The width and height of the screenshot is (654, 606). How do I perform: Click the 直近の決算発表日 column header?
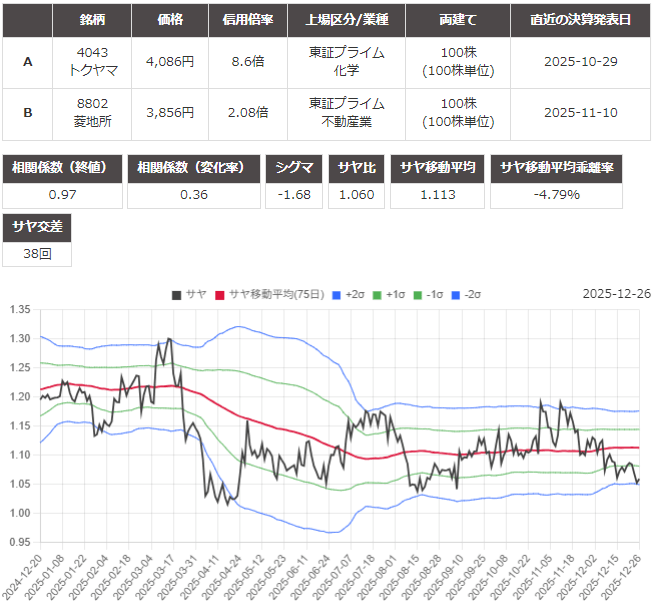pyautogui.click(x=580, y=20)
